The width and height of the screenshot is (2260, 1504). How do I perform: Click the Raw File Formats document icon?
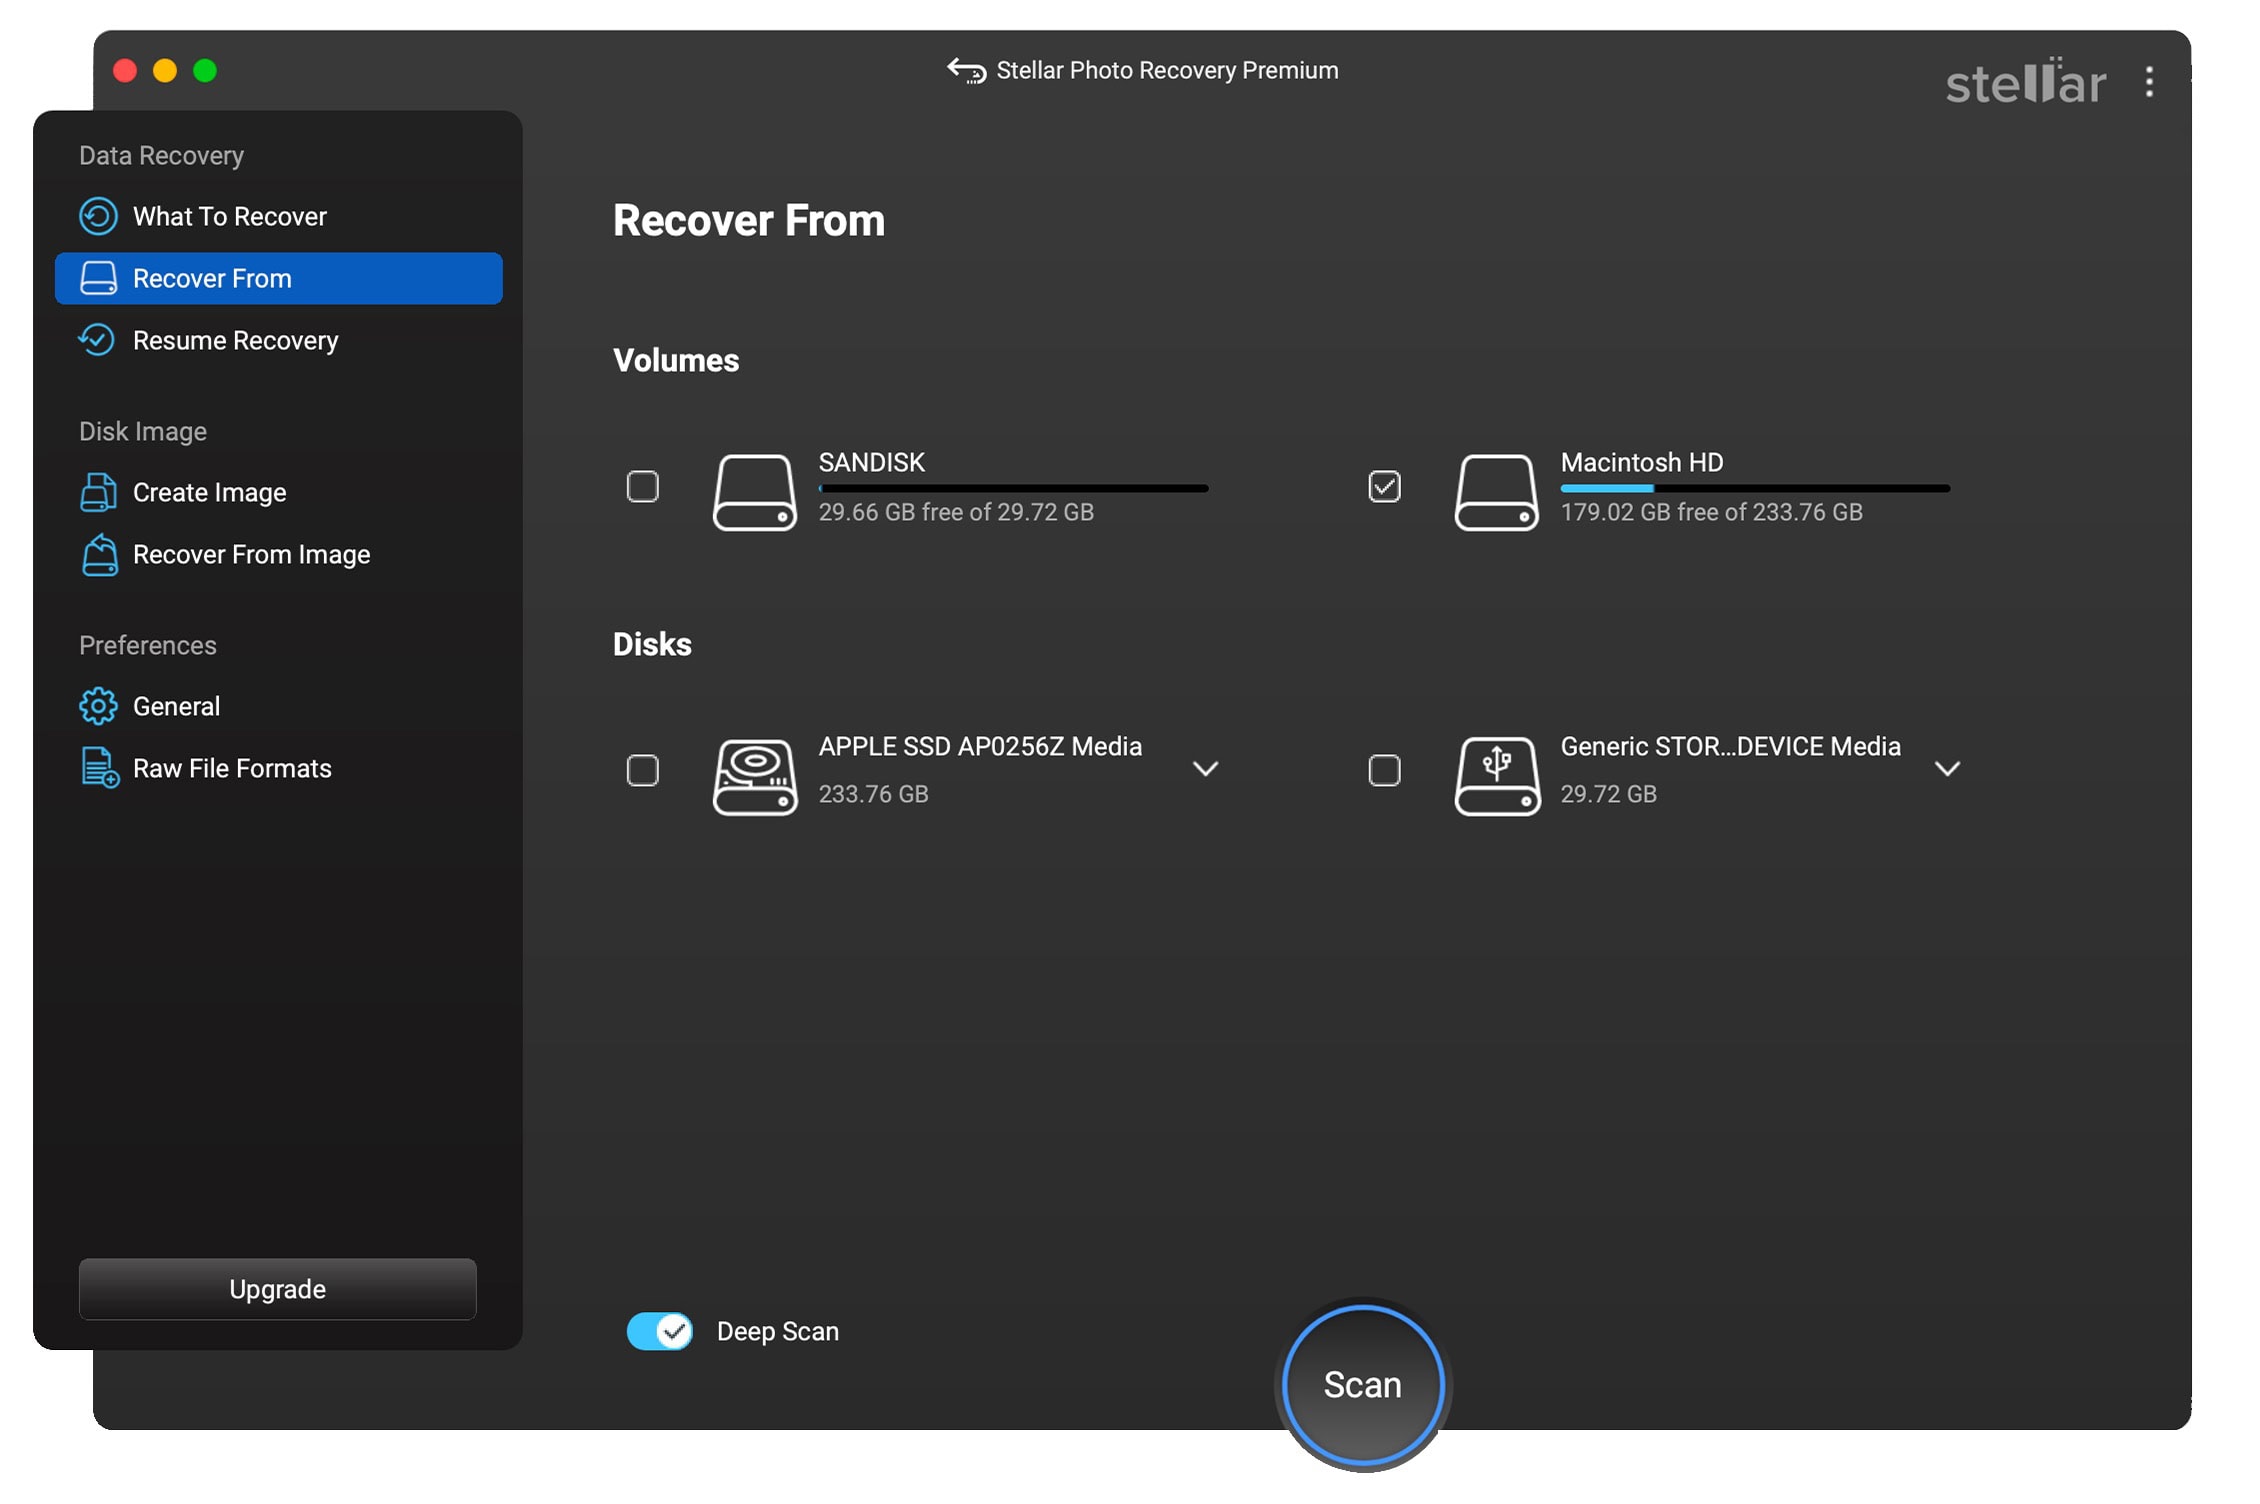99,768
